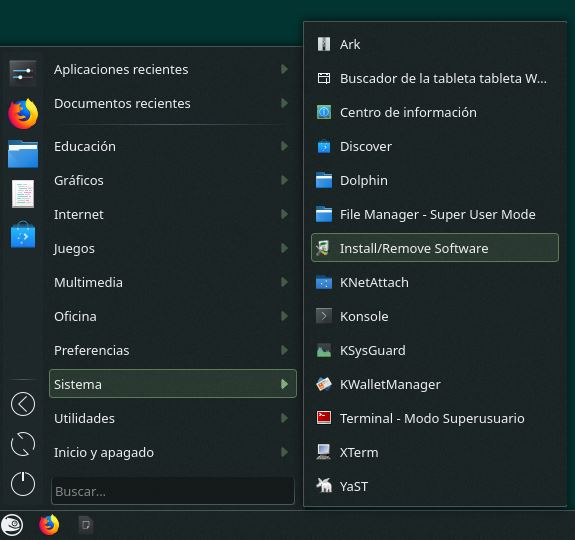Select the Gráficos category

pyautogui.click(x=173, y=180)
